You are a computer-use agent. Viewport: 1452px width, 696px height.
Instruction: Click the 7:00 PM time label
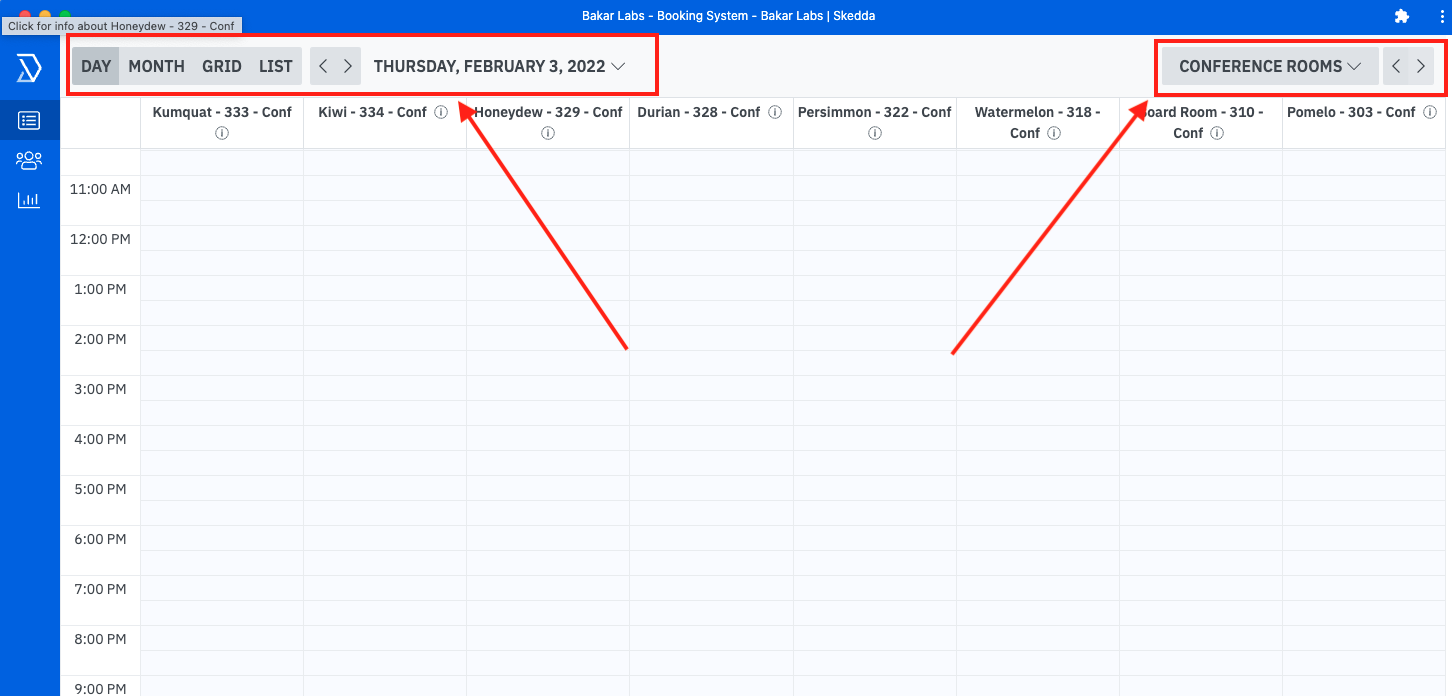(x=101, y=589)
